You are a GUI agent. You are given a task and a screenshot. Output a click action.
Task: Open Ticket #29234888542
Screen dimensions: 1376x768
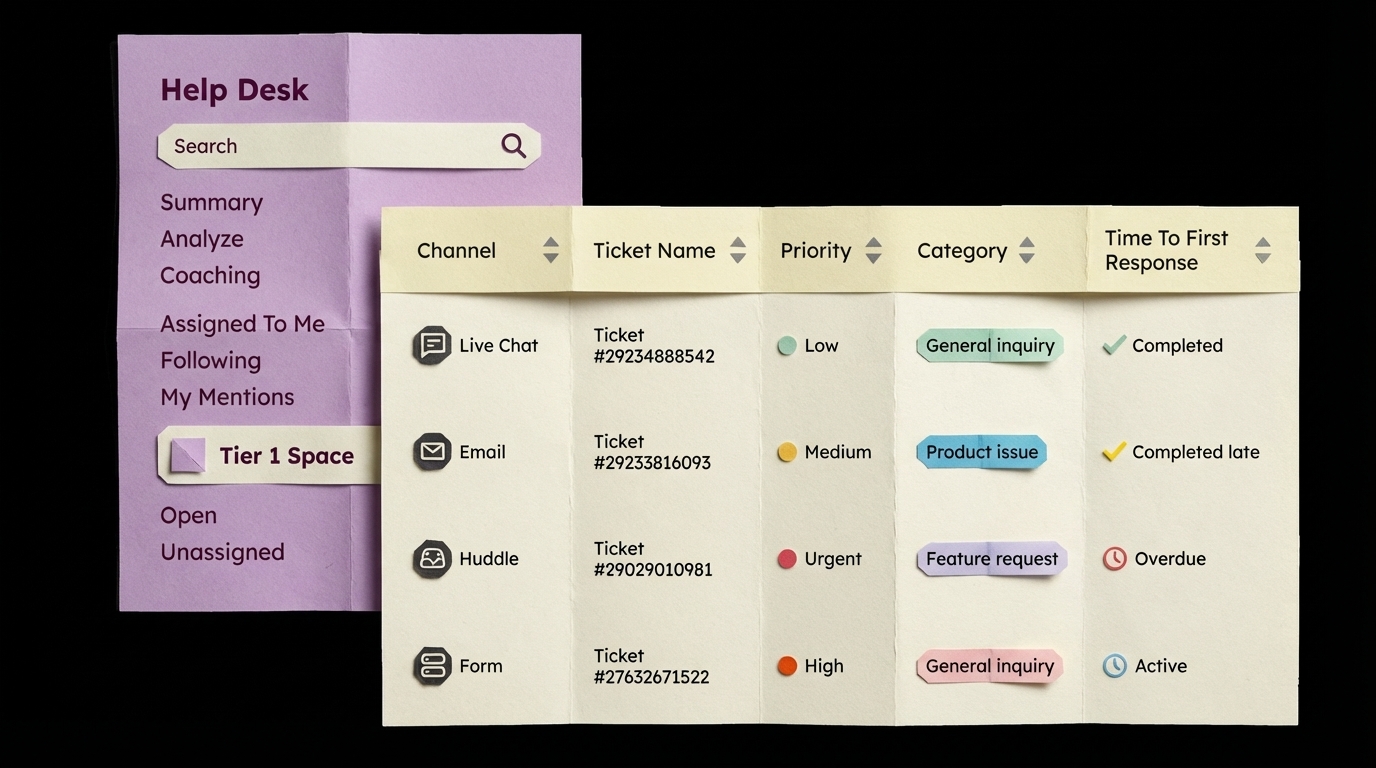coord(653,346)
